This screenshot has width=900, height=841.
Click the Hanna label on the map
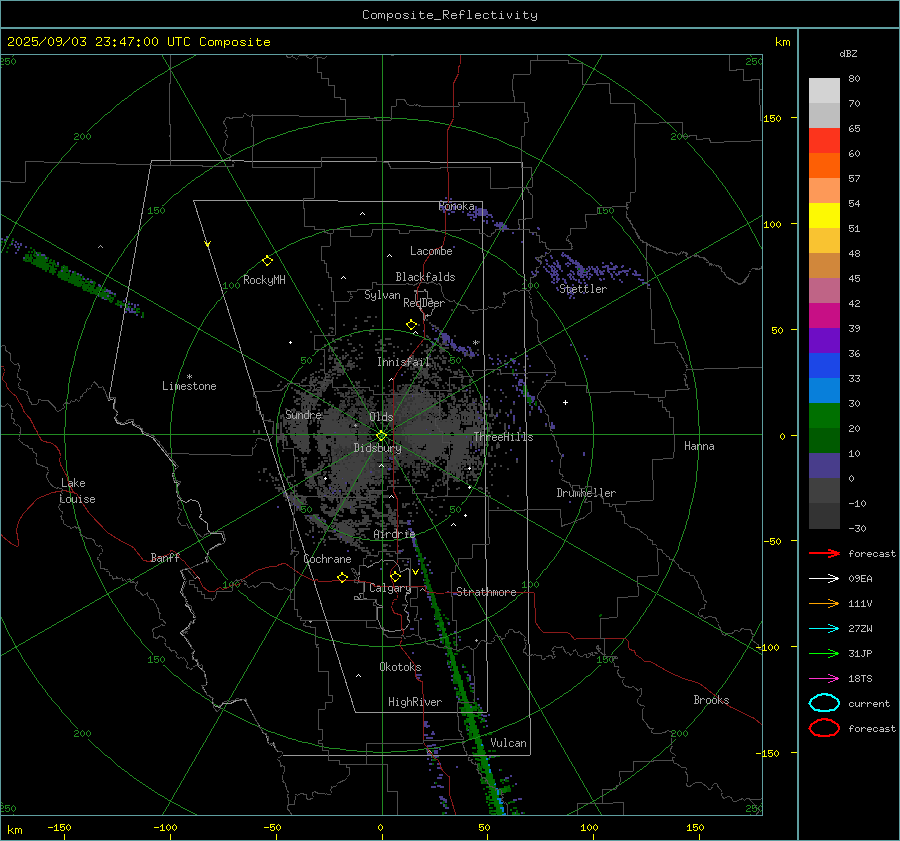699,446
